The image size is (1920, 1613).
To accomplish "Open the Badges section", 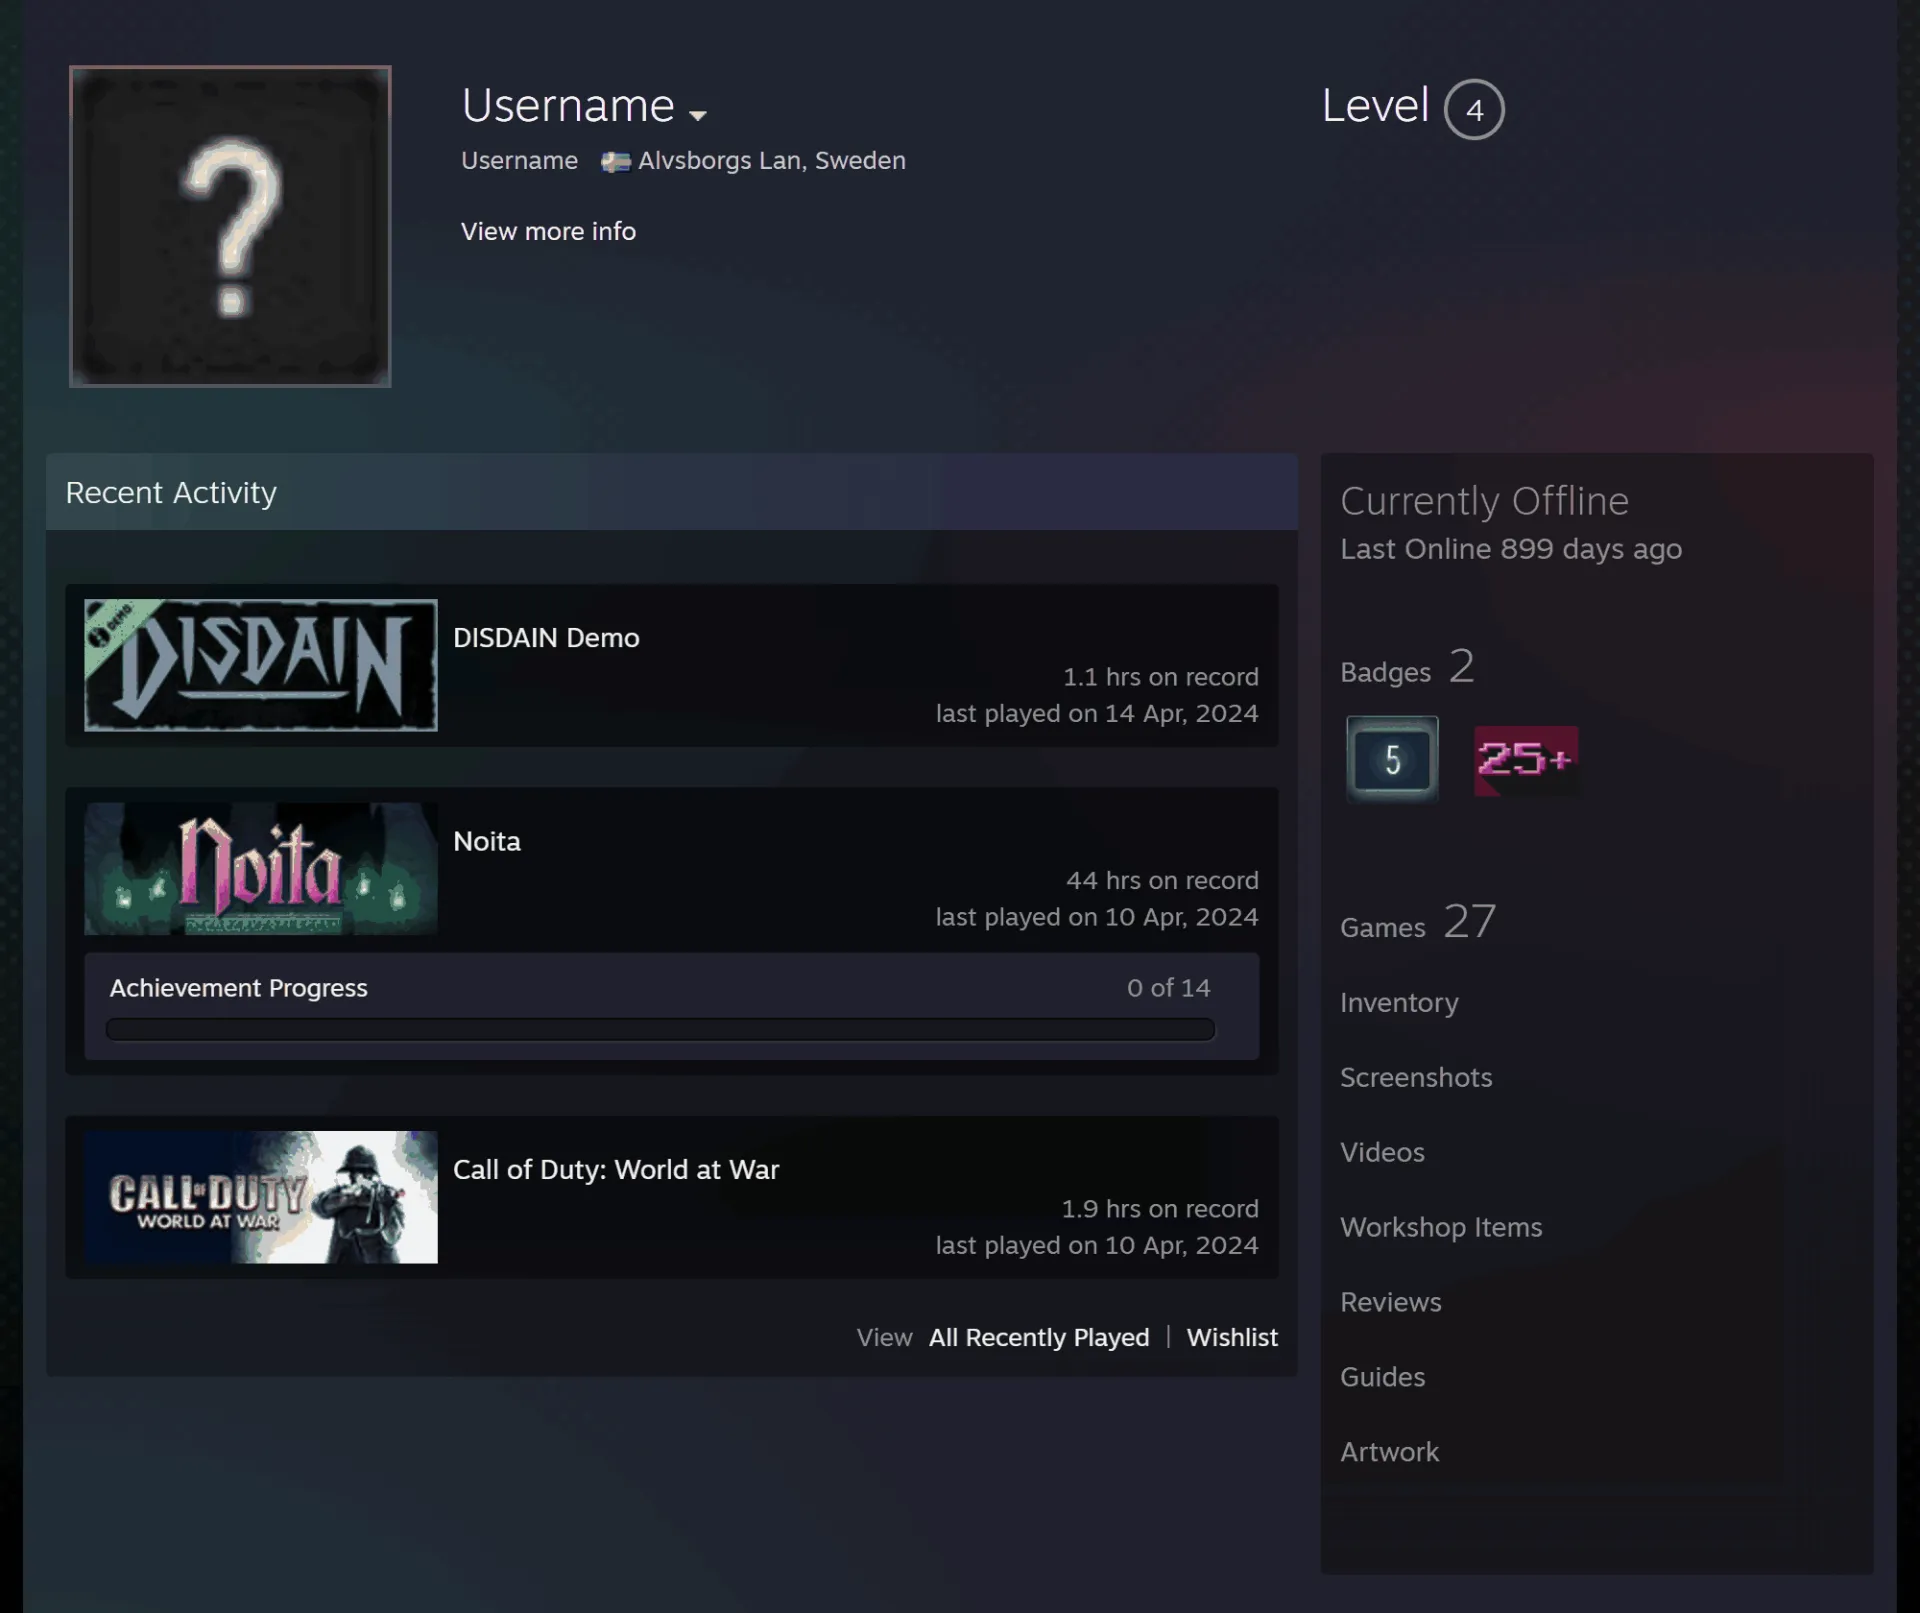I will (1407, 667).
